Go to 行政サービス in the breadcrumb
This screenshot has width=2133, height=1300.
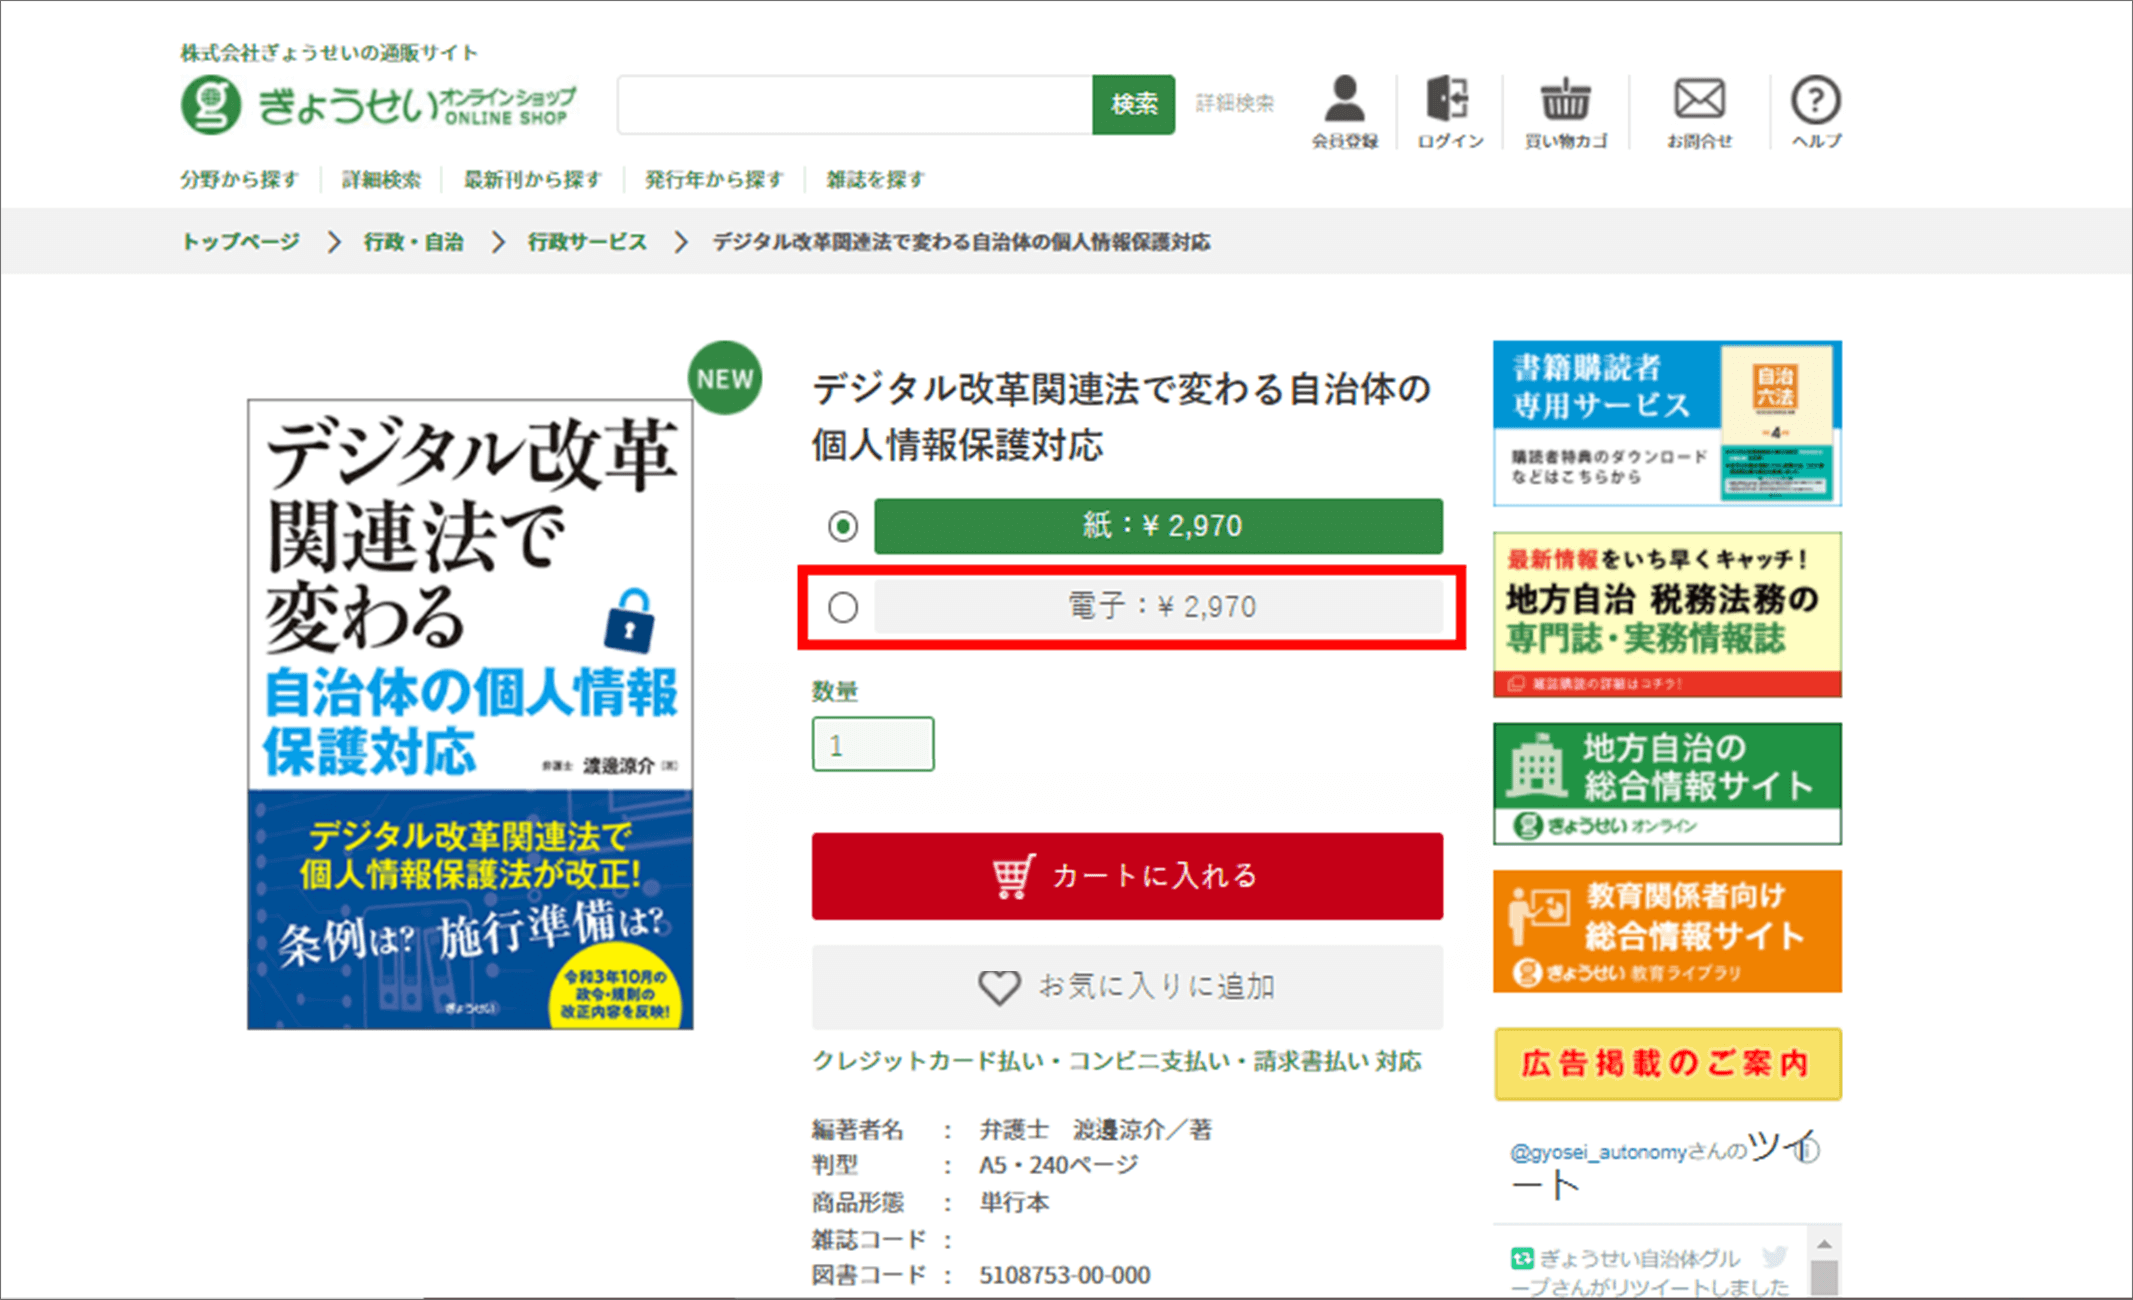[587, 242]
